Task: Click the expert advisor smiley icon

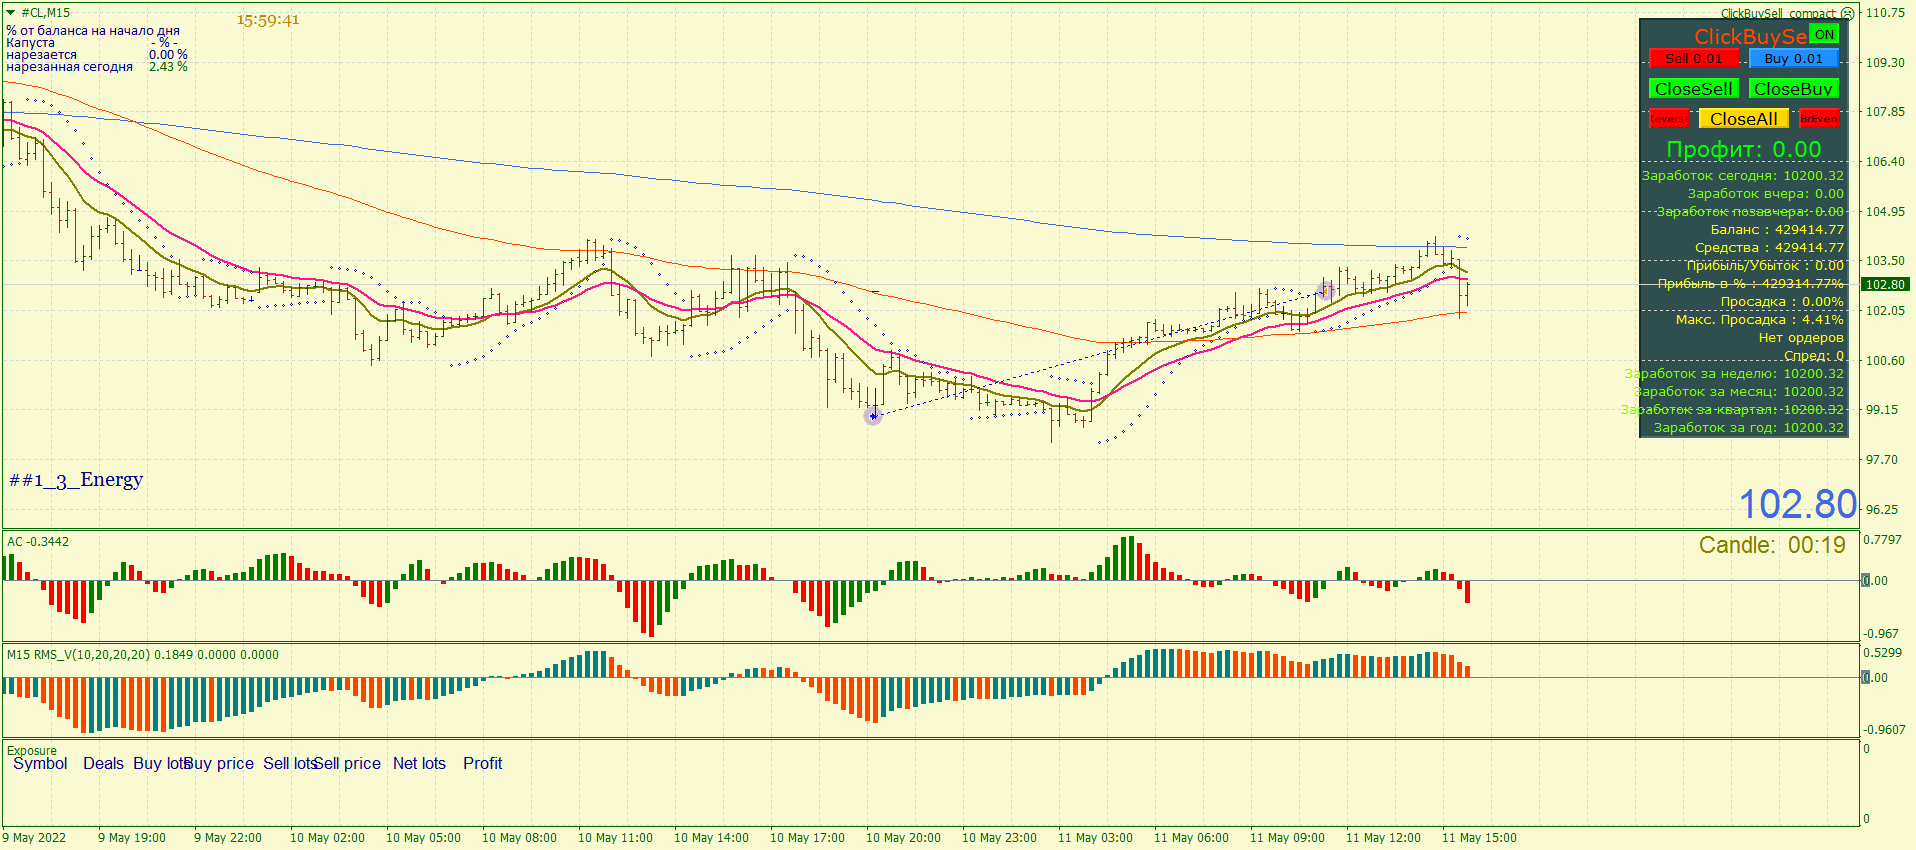Action: [x=1848, y=13]
